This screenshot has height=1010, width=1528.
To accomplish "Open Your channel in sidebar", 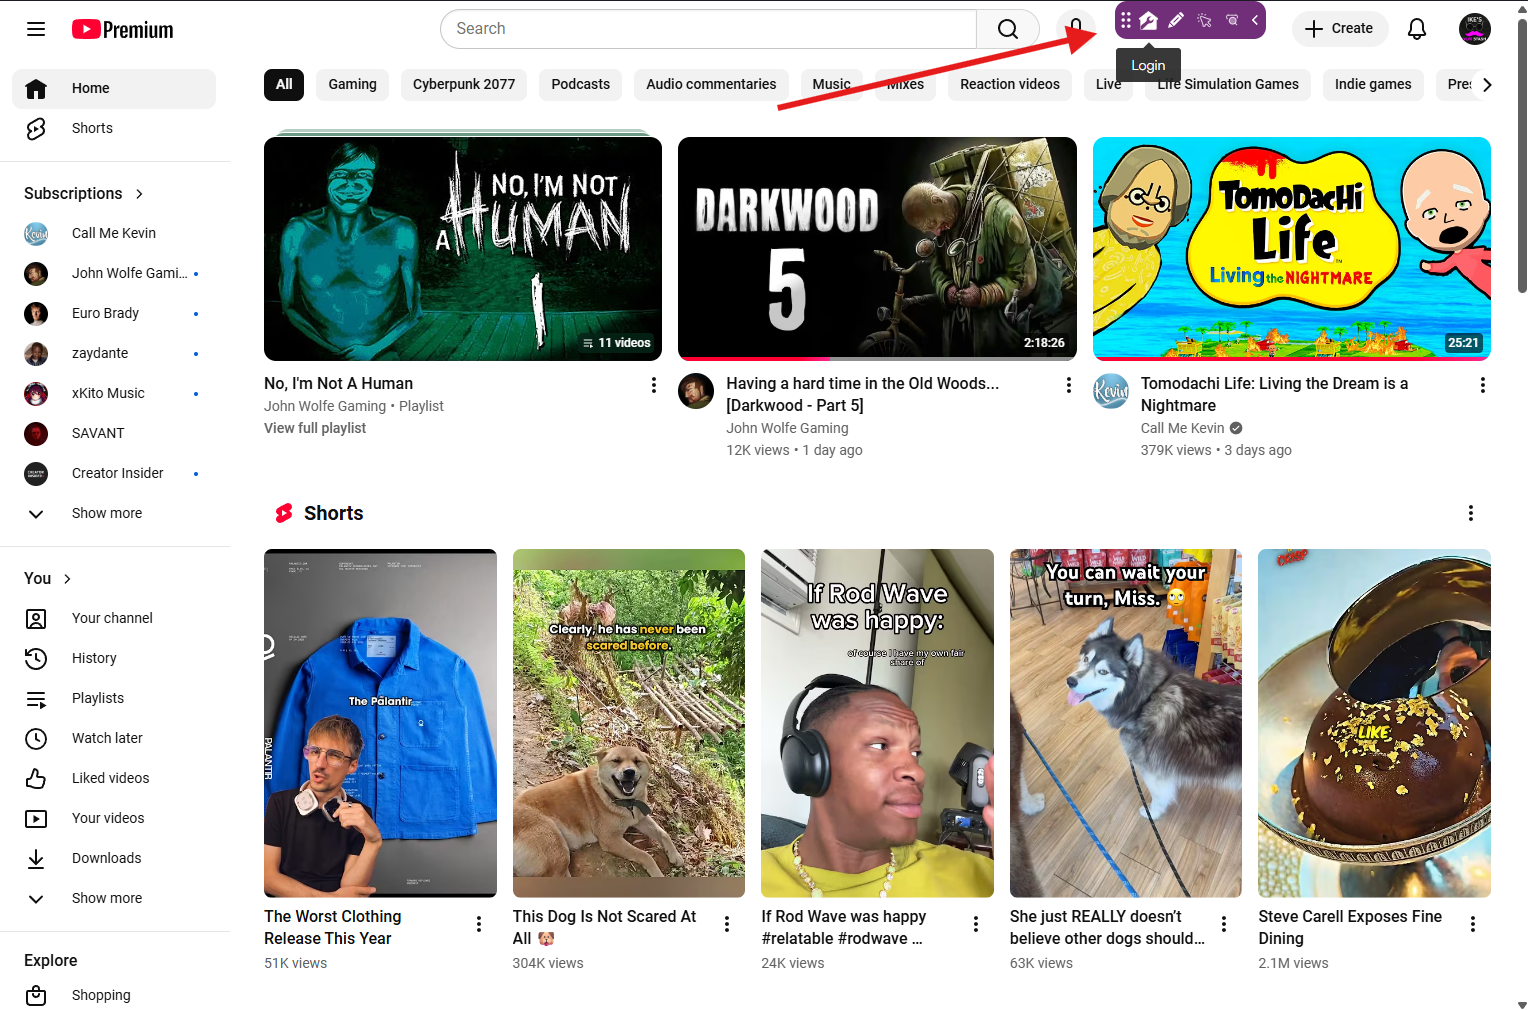I will point(114,618).
